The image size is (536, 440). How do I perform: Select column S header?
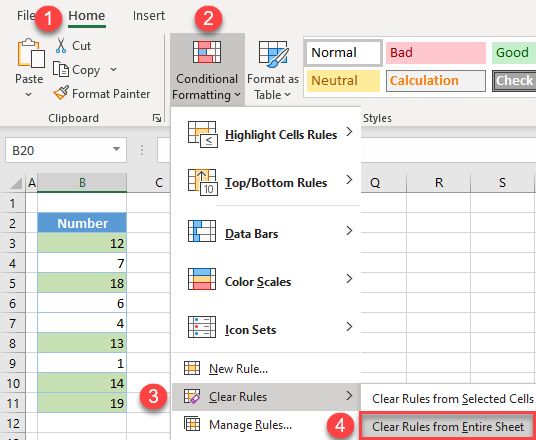[x=502, y=183]
